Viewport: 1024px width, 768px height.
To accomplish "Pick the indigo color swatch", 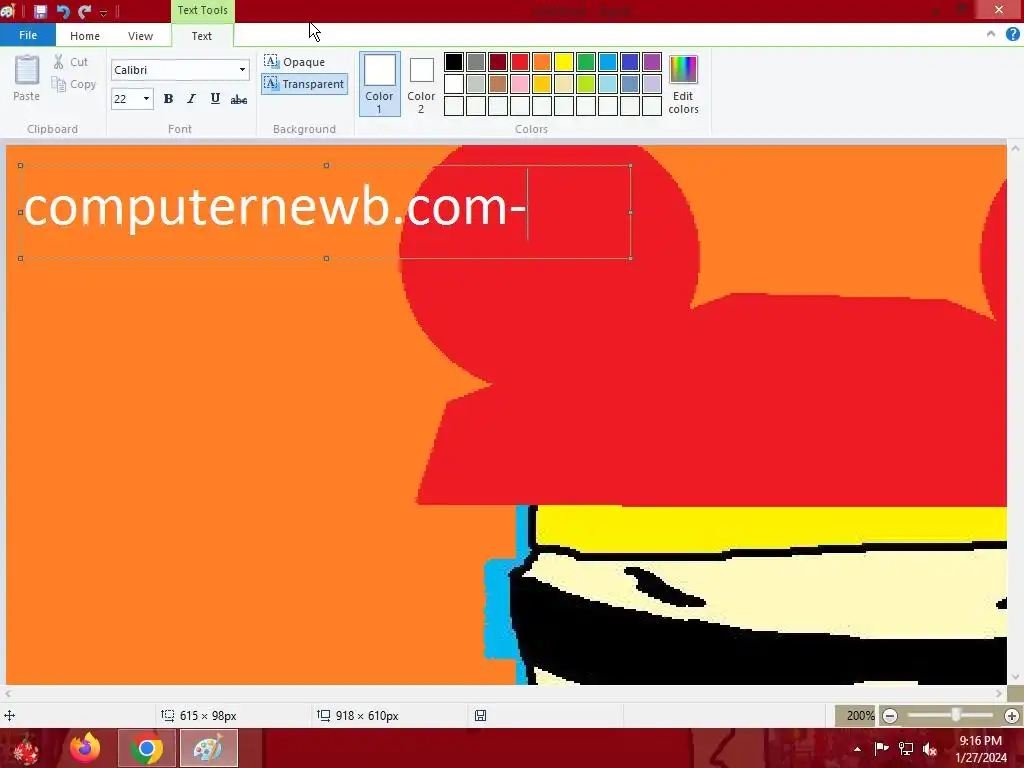I will tap(630, 62).
